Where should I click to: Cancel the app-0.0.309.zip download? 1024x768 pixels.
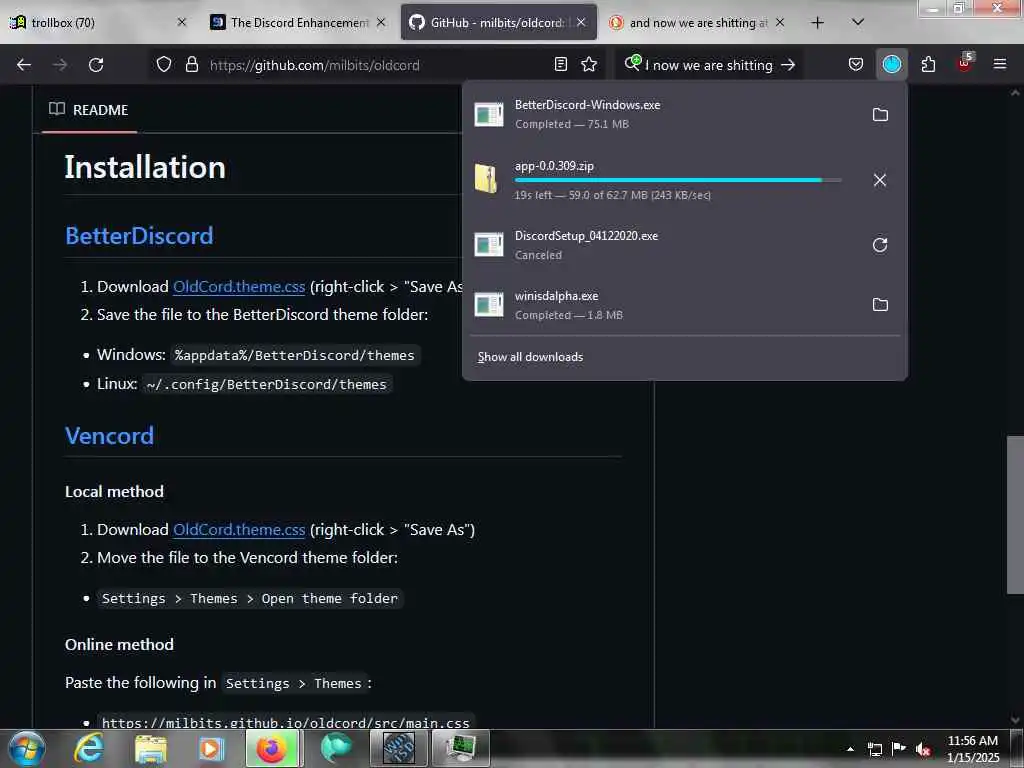pos(880,180)
